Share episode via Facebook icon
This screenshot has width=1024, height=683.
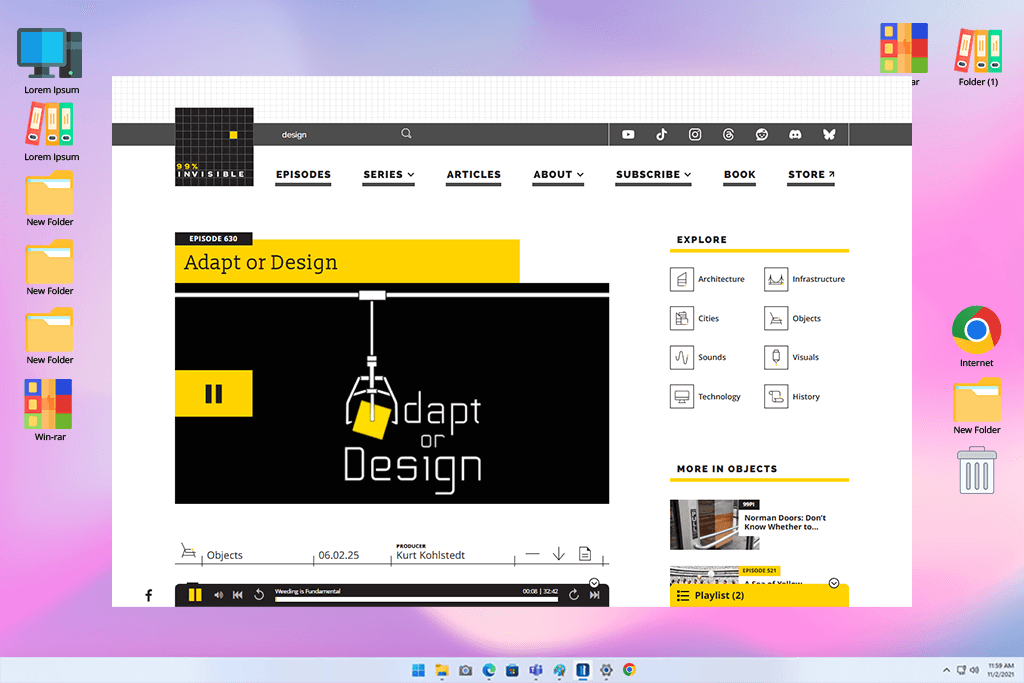tap(148, 595)
